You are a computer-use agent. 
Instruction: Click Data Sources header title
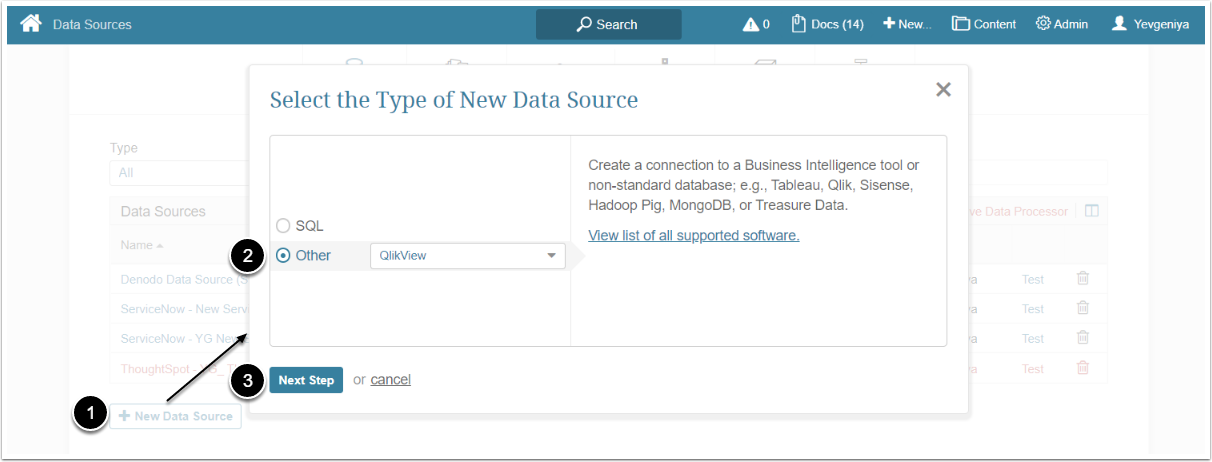click(x=92, y=24)
